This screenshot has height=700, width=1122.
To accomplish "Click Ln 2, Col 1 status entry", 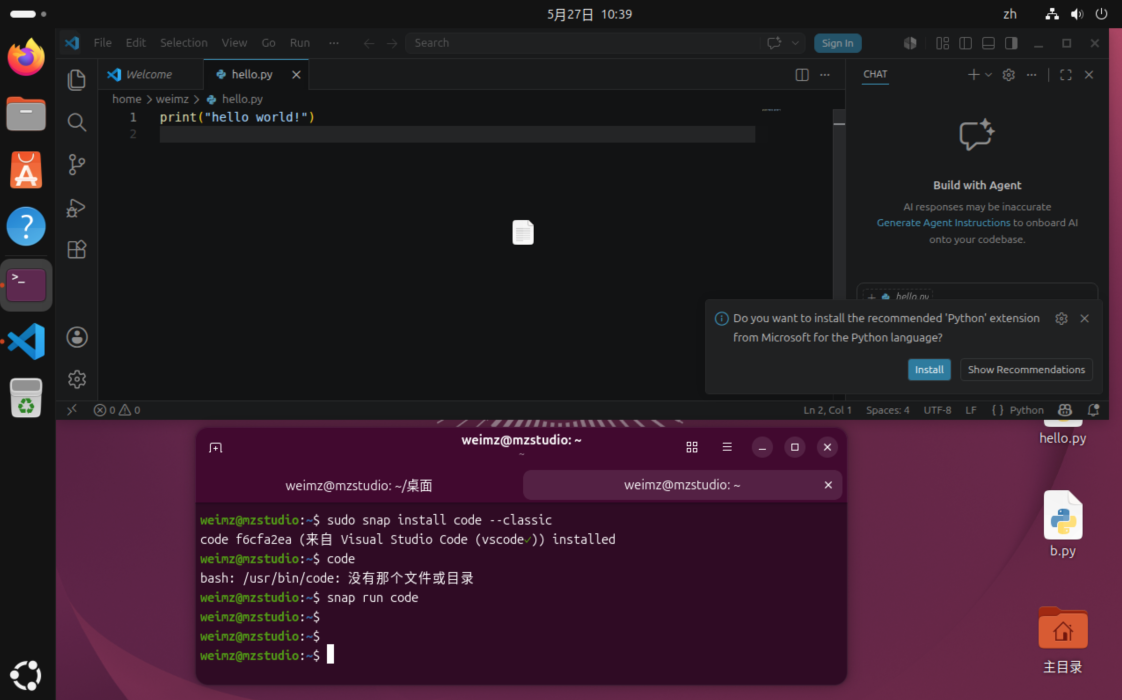I will [827, 410].
